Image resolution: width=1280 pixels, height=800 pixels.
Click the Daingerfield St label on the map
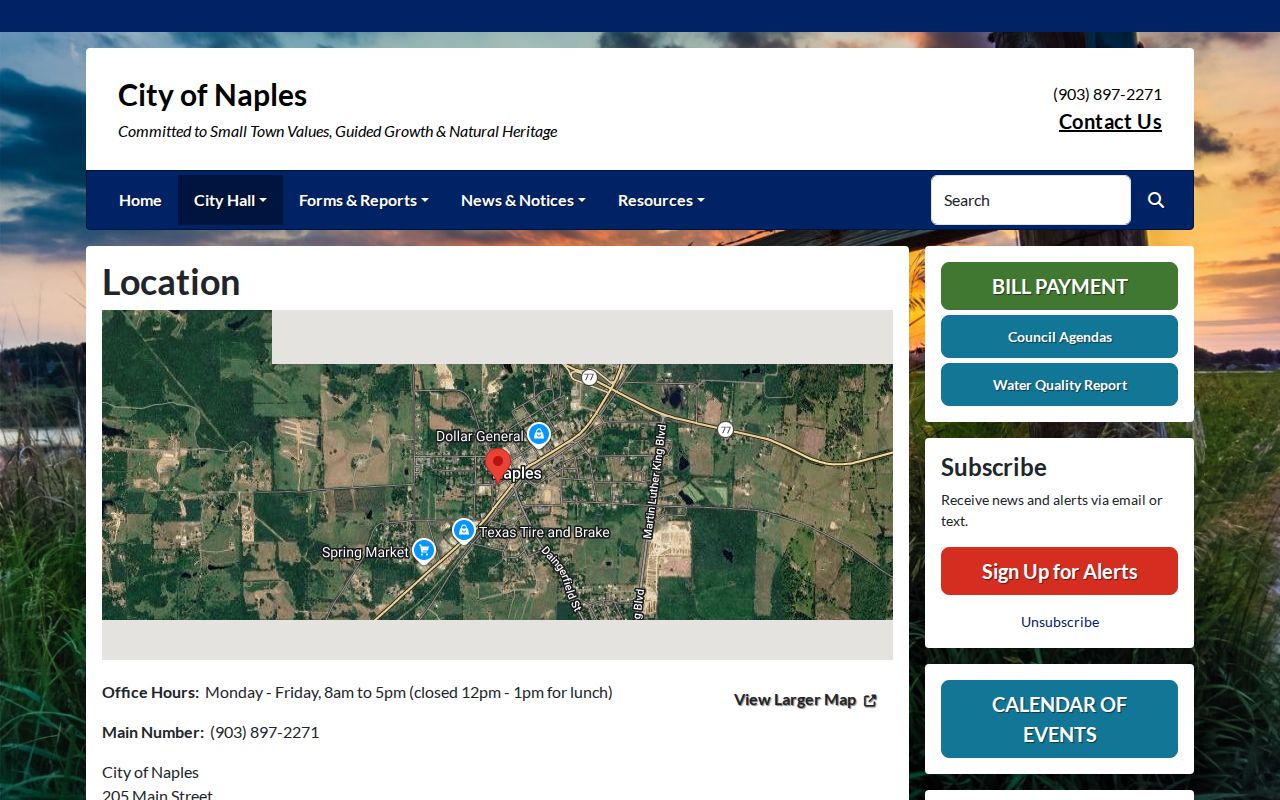tap(560, 578)
